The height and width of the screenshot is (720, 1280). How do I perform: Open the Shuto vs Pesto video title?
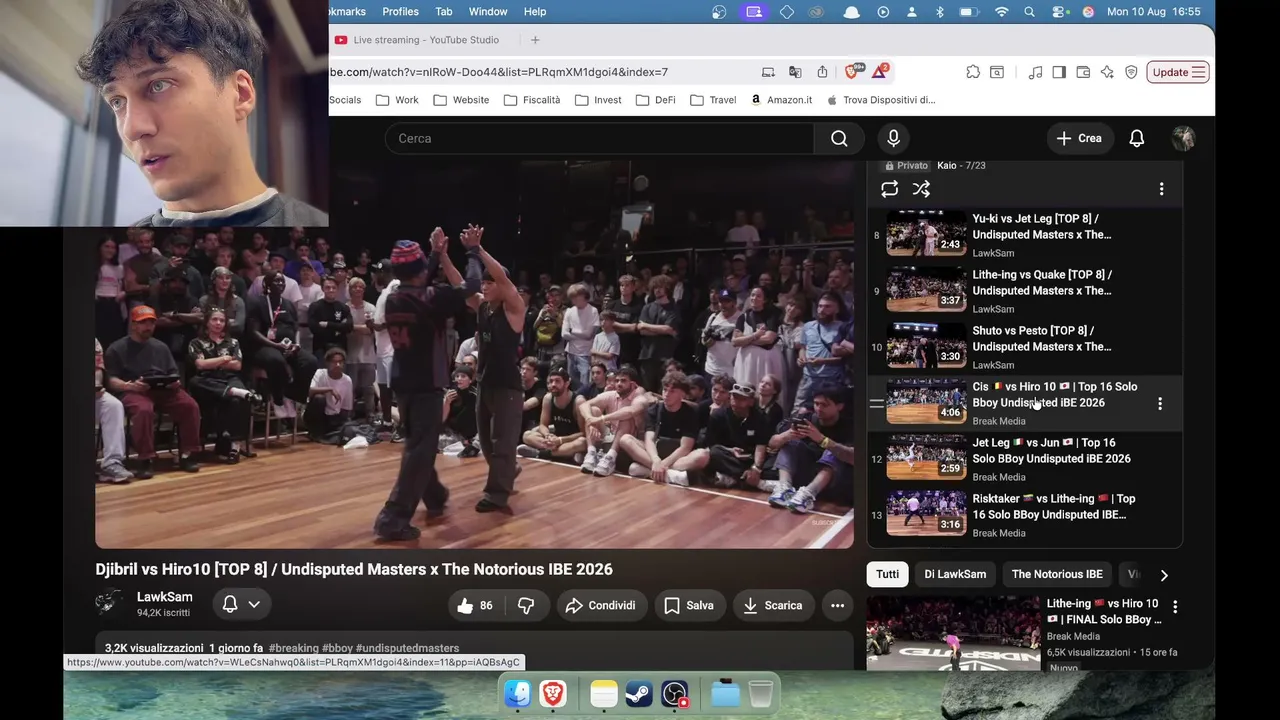pos(1042,339)
